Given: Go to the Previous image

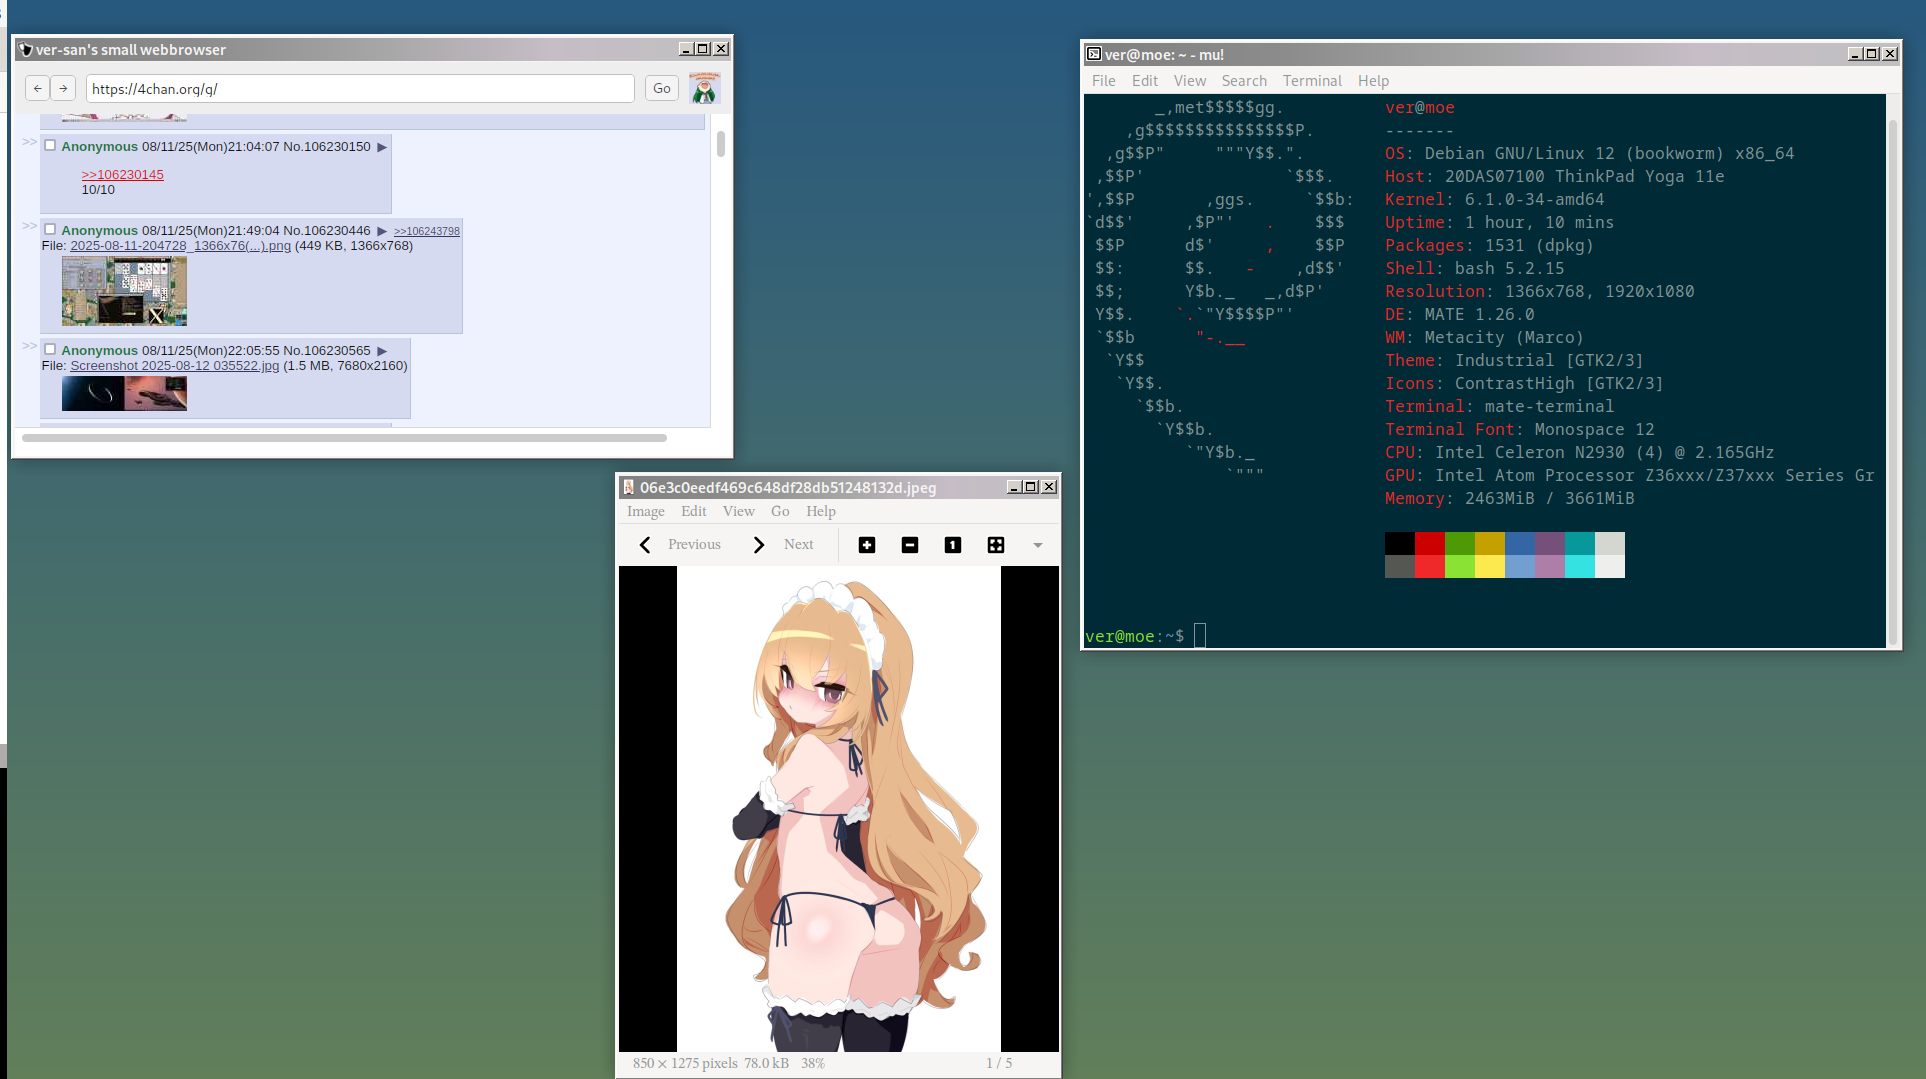Looking at the screenshot, I should (680, 545).
